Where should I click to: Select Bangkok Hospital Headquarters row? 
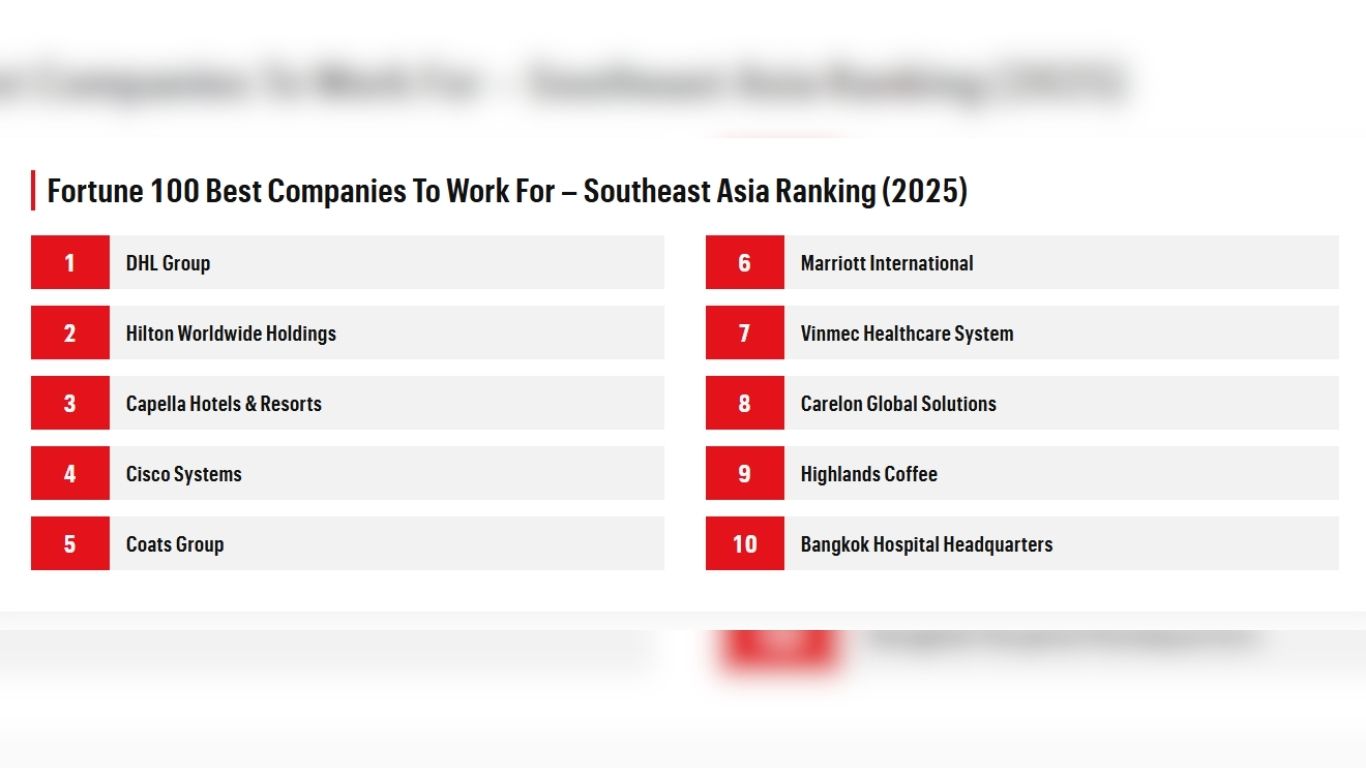1022,544
